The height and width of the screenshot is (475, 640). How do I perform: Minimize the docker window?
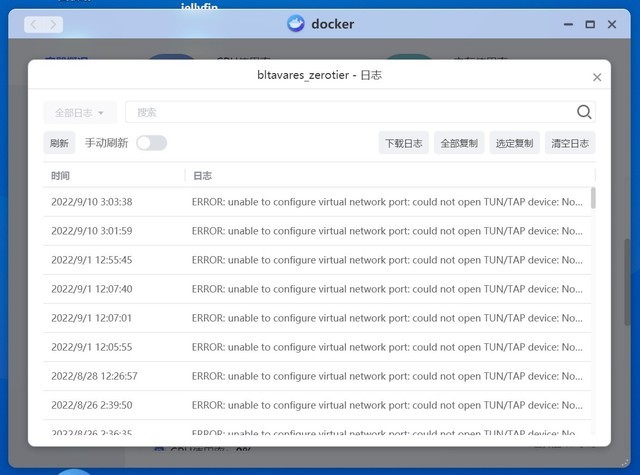[x=568, y=24]
